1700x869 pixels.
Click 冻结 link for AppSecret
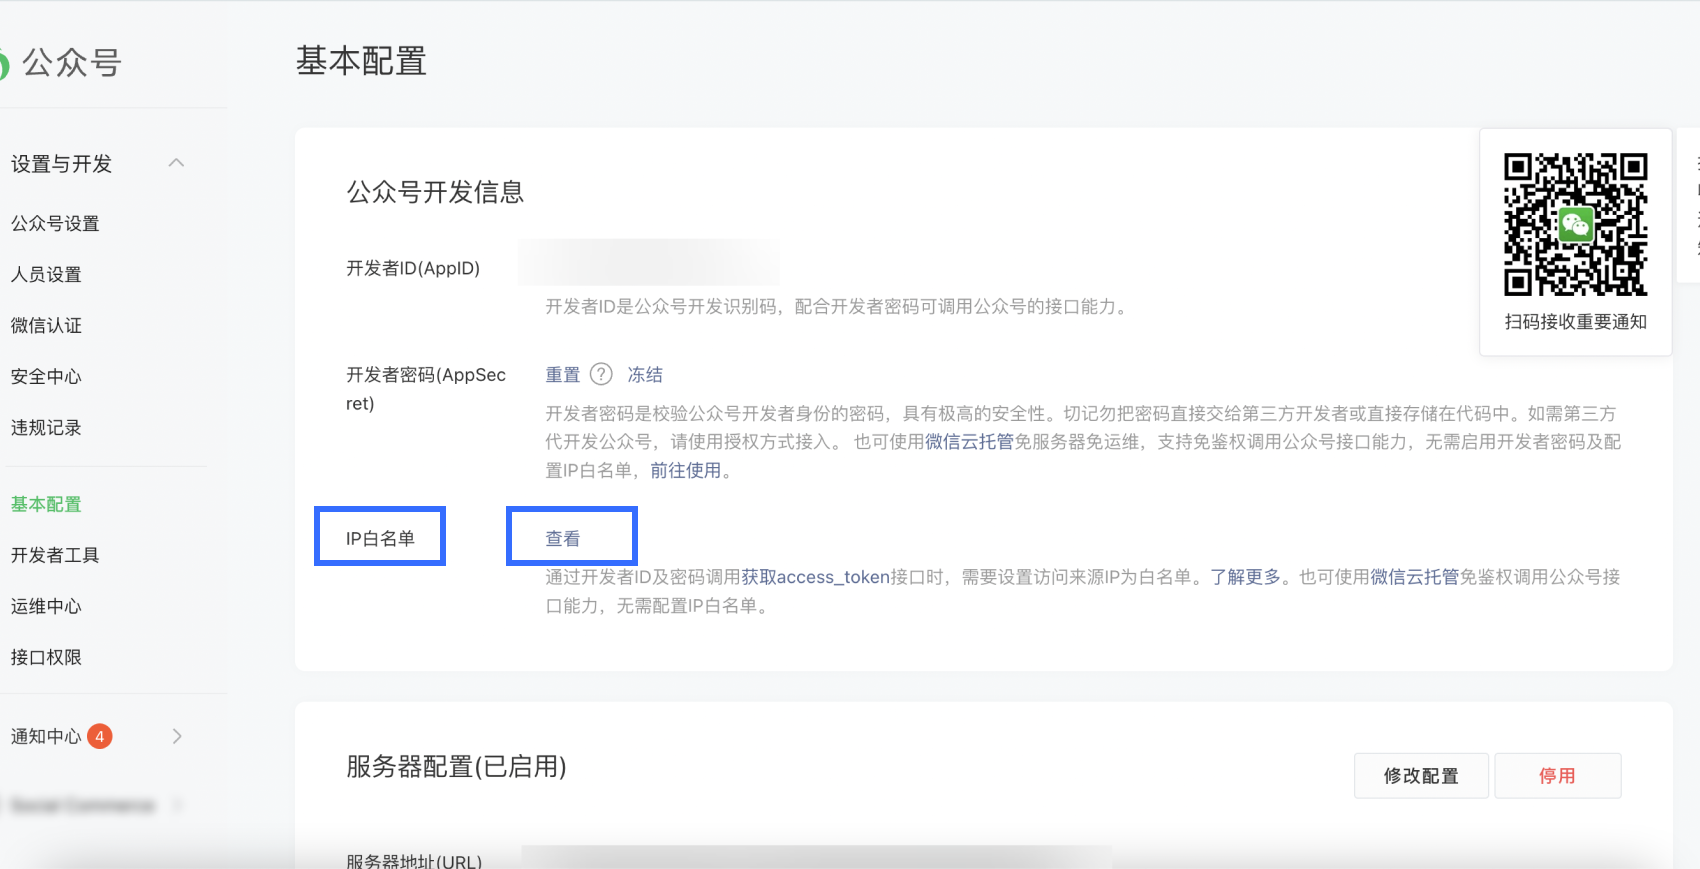pyautogui.click(x=645, y=375)
